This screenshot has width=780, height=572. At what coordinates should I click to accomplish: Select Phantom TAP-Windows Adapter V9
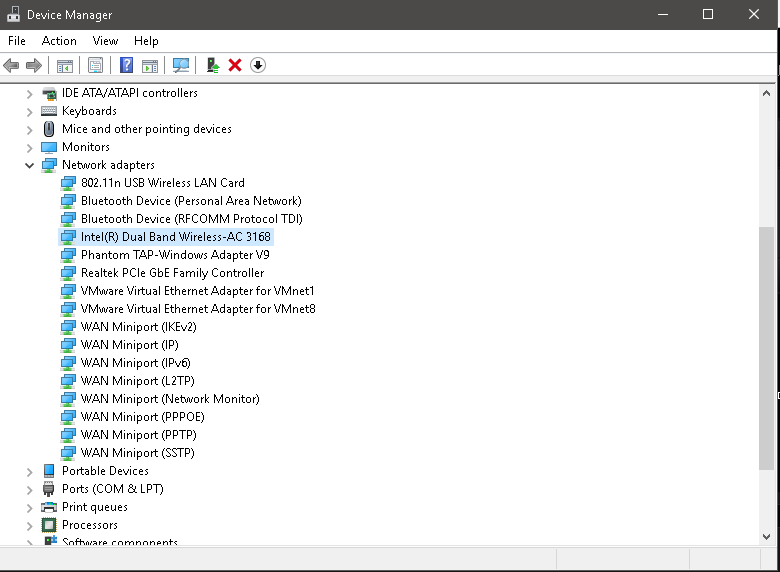(x=175, y=255)
